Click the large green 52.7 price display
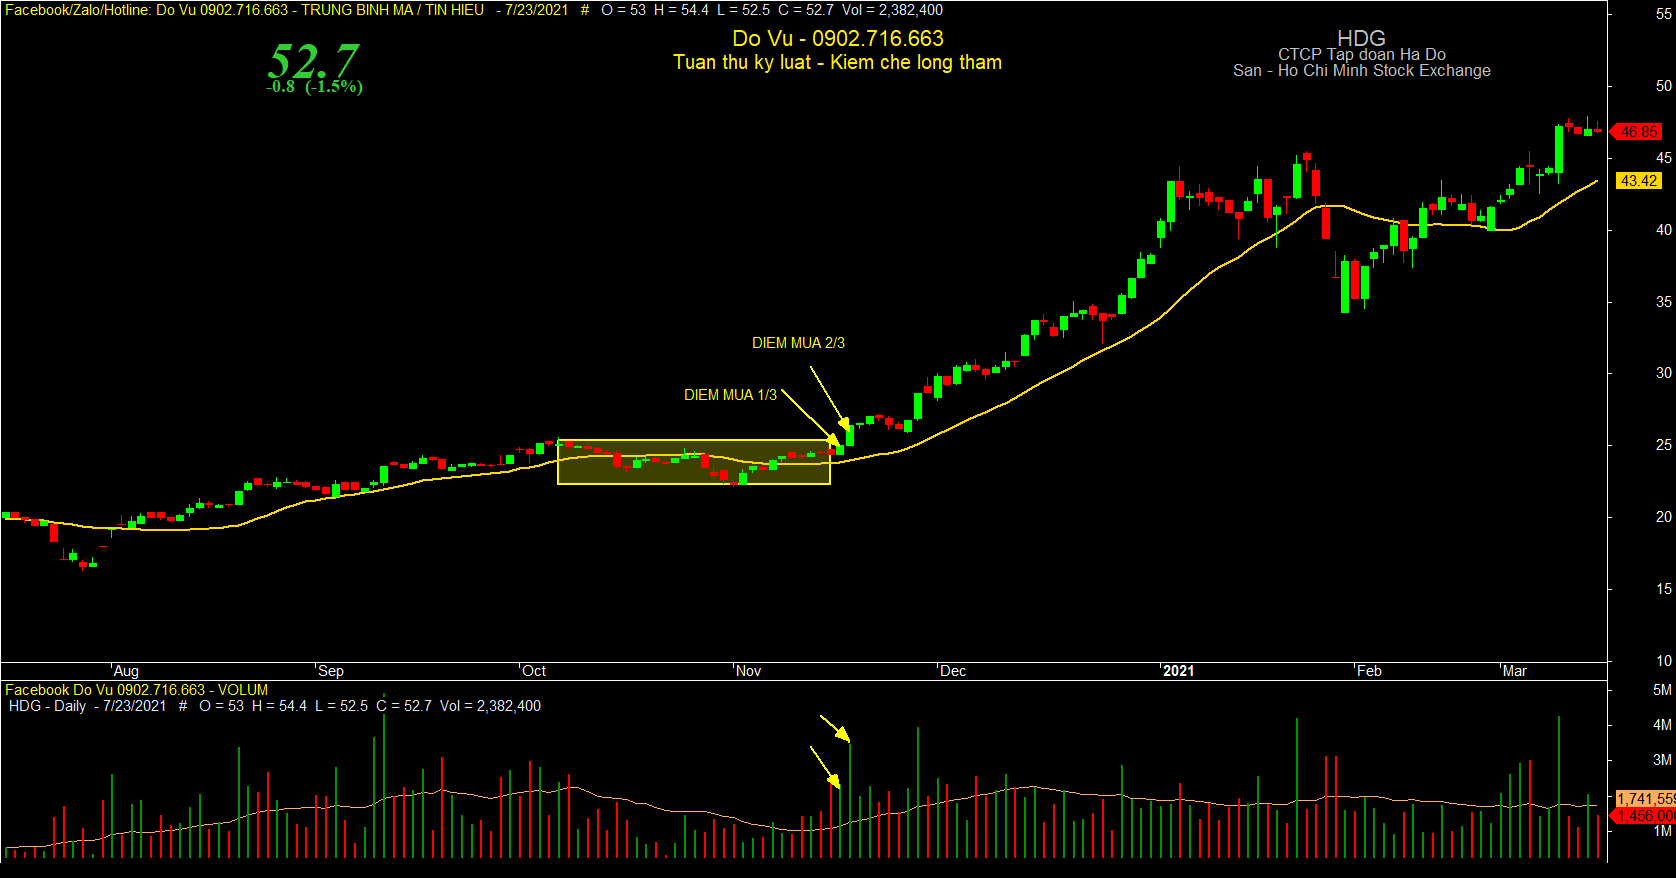Image resolution: width=1676 pixels, height=878 pixels. pyautogui.click(x=313, y=61)
